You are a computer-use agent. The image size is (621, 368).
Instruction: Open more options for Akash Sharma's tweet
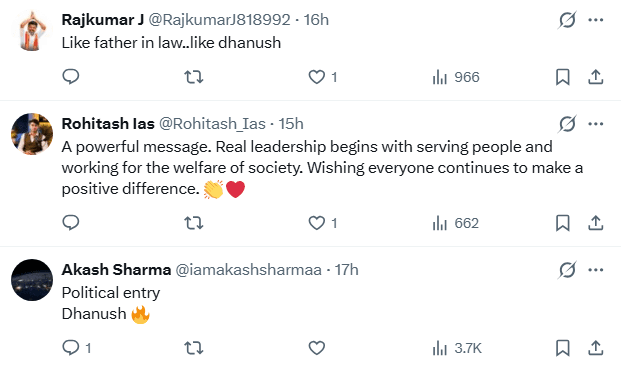596,270
